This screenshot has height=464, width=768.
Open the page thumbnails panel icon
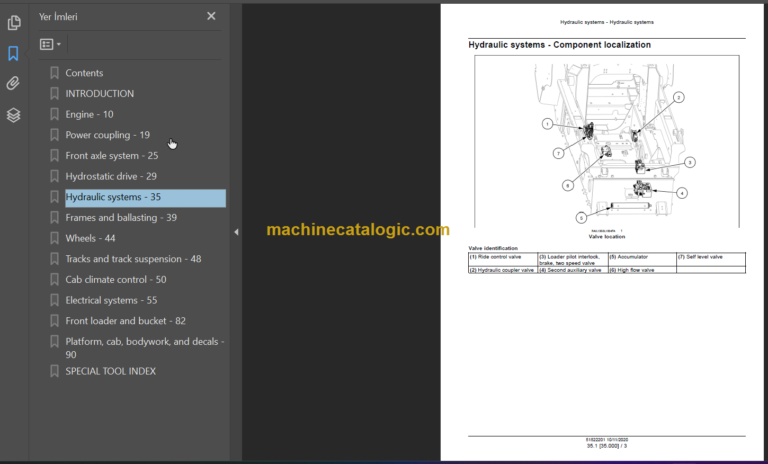pyautogui.click(x=14, y=23)
